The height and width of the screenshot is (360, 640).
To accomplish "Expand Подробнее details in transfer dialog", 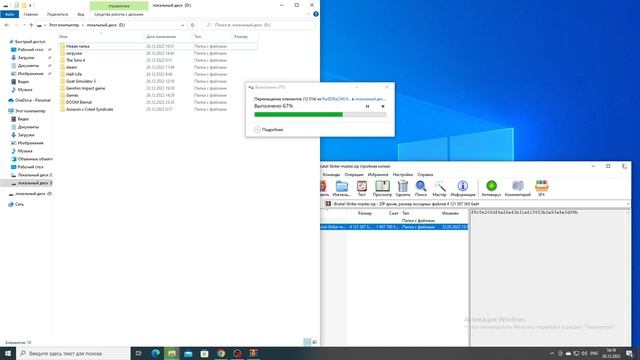I will click(x=269, y=129).
